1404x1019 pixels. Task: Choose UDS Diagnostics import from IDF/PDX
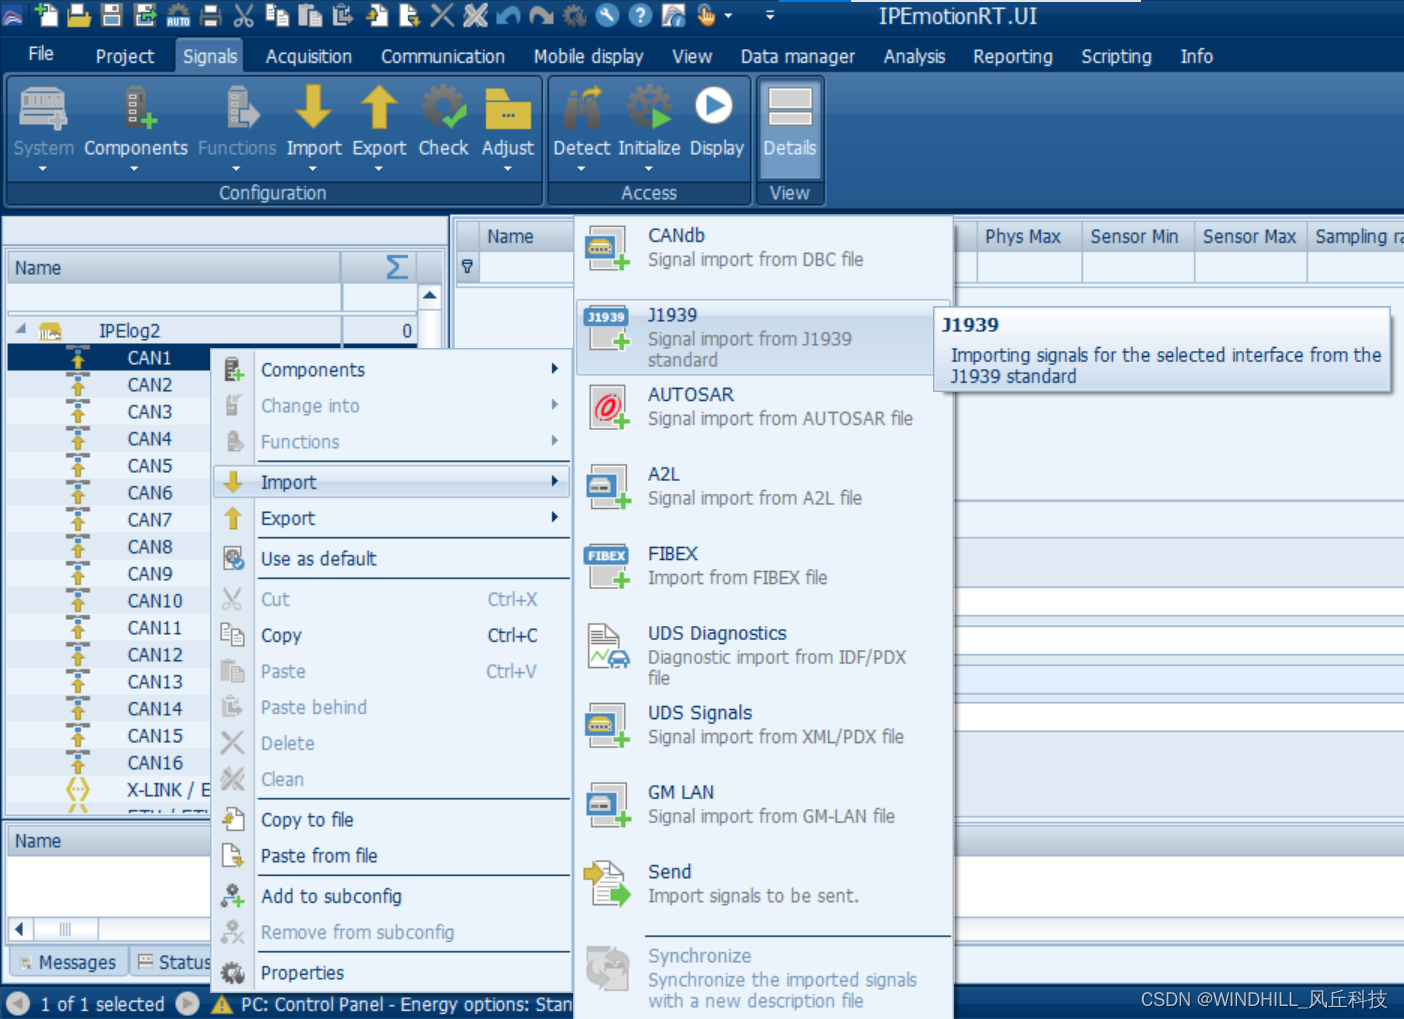[x=764, y=654]
